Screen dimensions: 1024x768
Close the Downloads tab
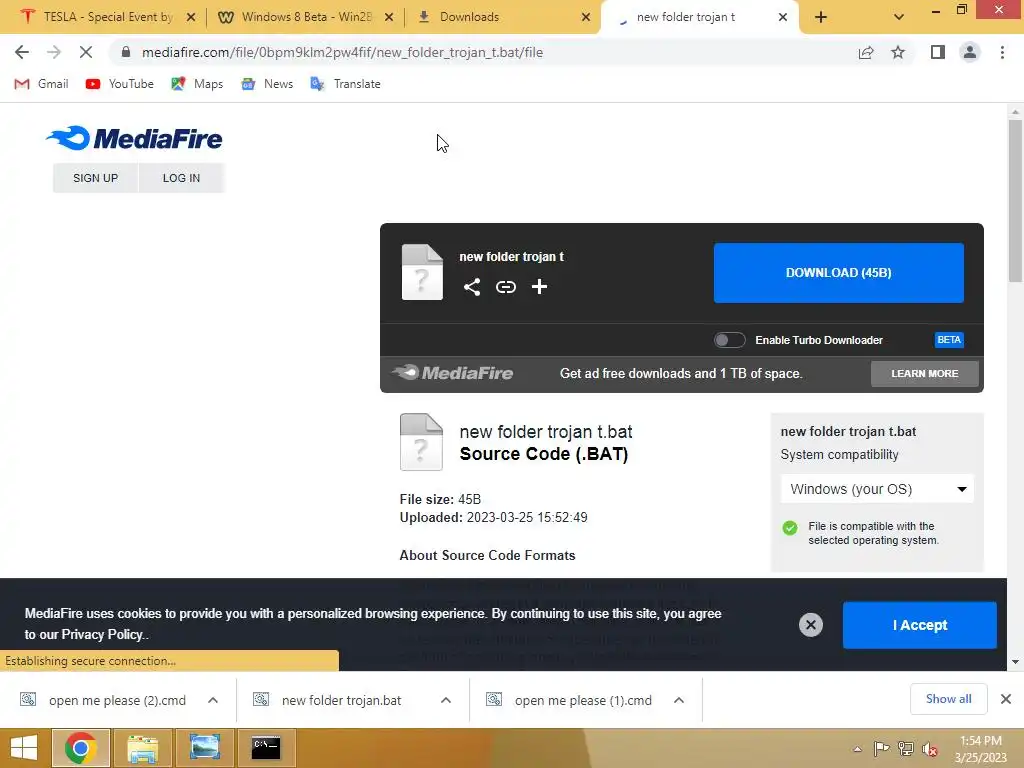(586, 17)
